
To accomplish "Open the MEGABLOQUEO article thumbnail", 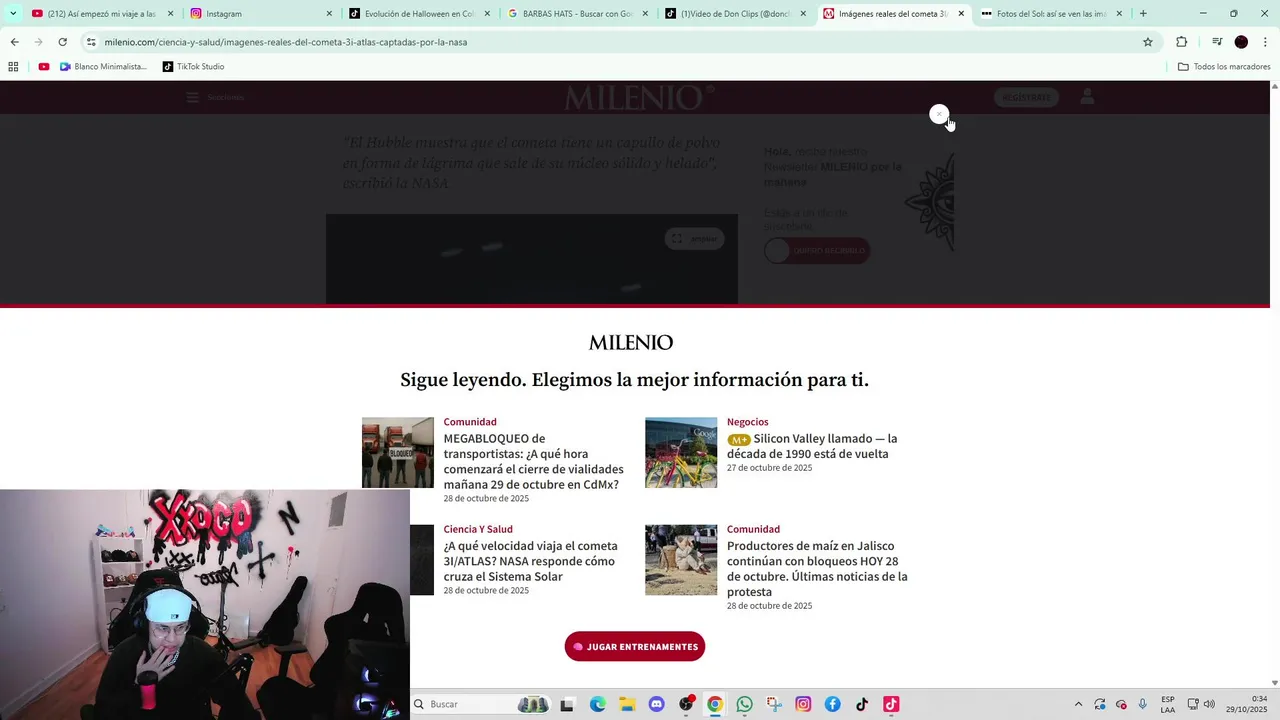I will (398, 452).
